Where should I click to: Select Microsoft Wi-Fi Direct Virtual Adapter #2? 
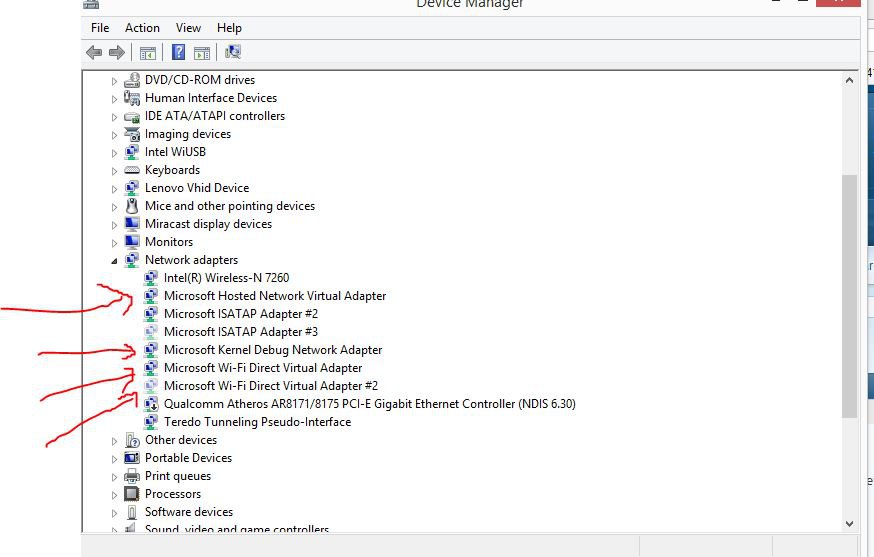tap(270, 386)
